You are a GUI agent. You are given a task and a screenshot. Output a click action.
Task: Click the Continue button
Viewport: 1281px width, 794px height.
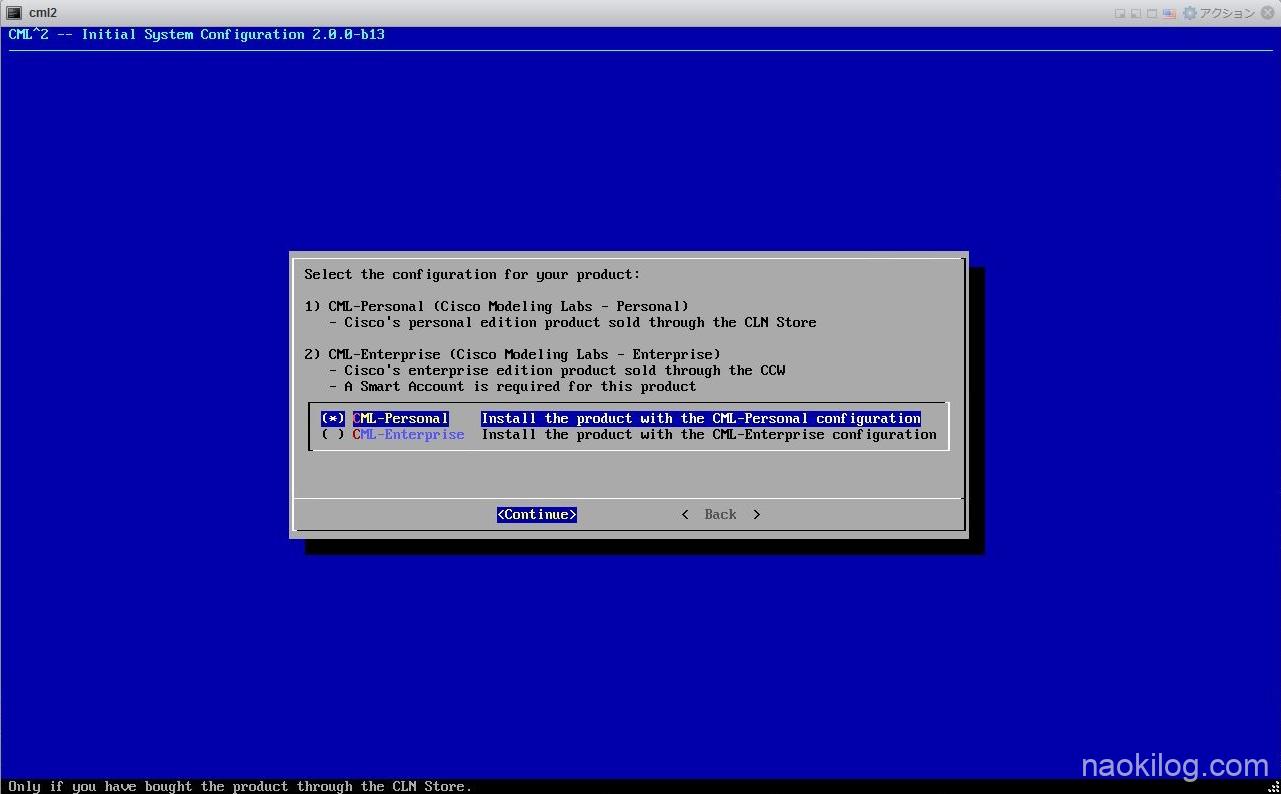pyautogui.click(x=537, y=514)
